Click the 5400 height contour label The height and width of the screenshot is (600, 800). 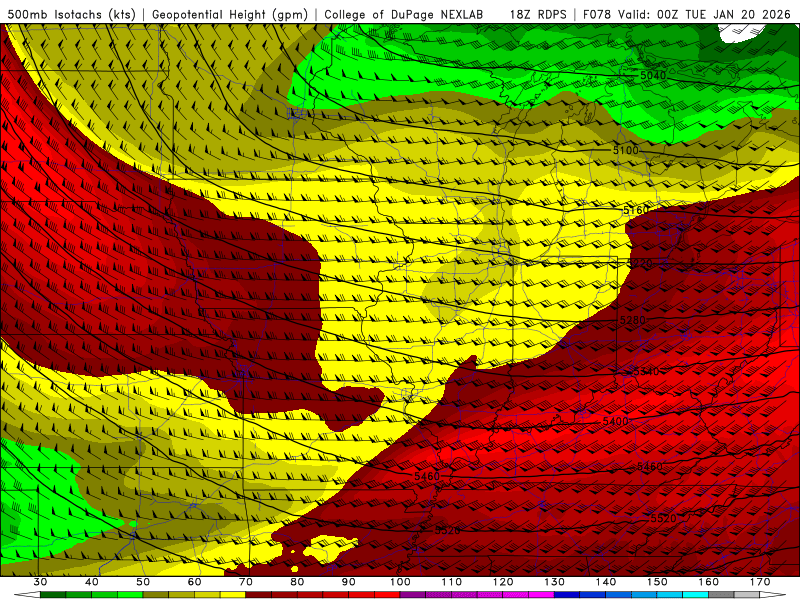(x=615, y=421)
